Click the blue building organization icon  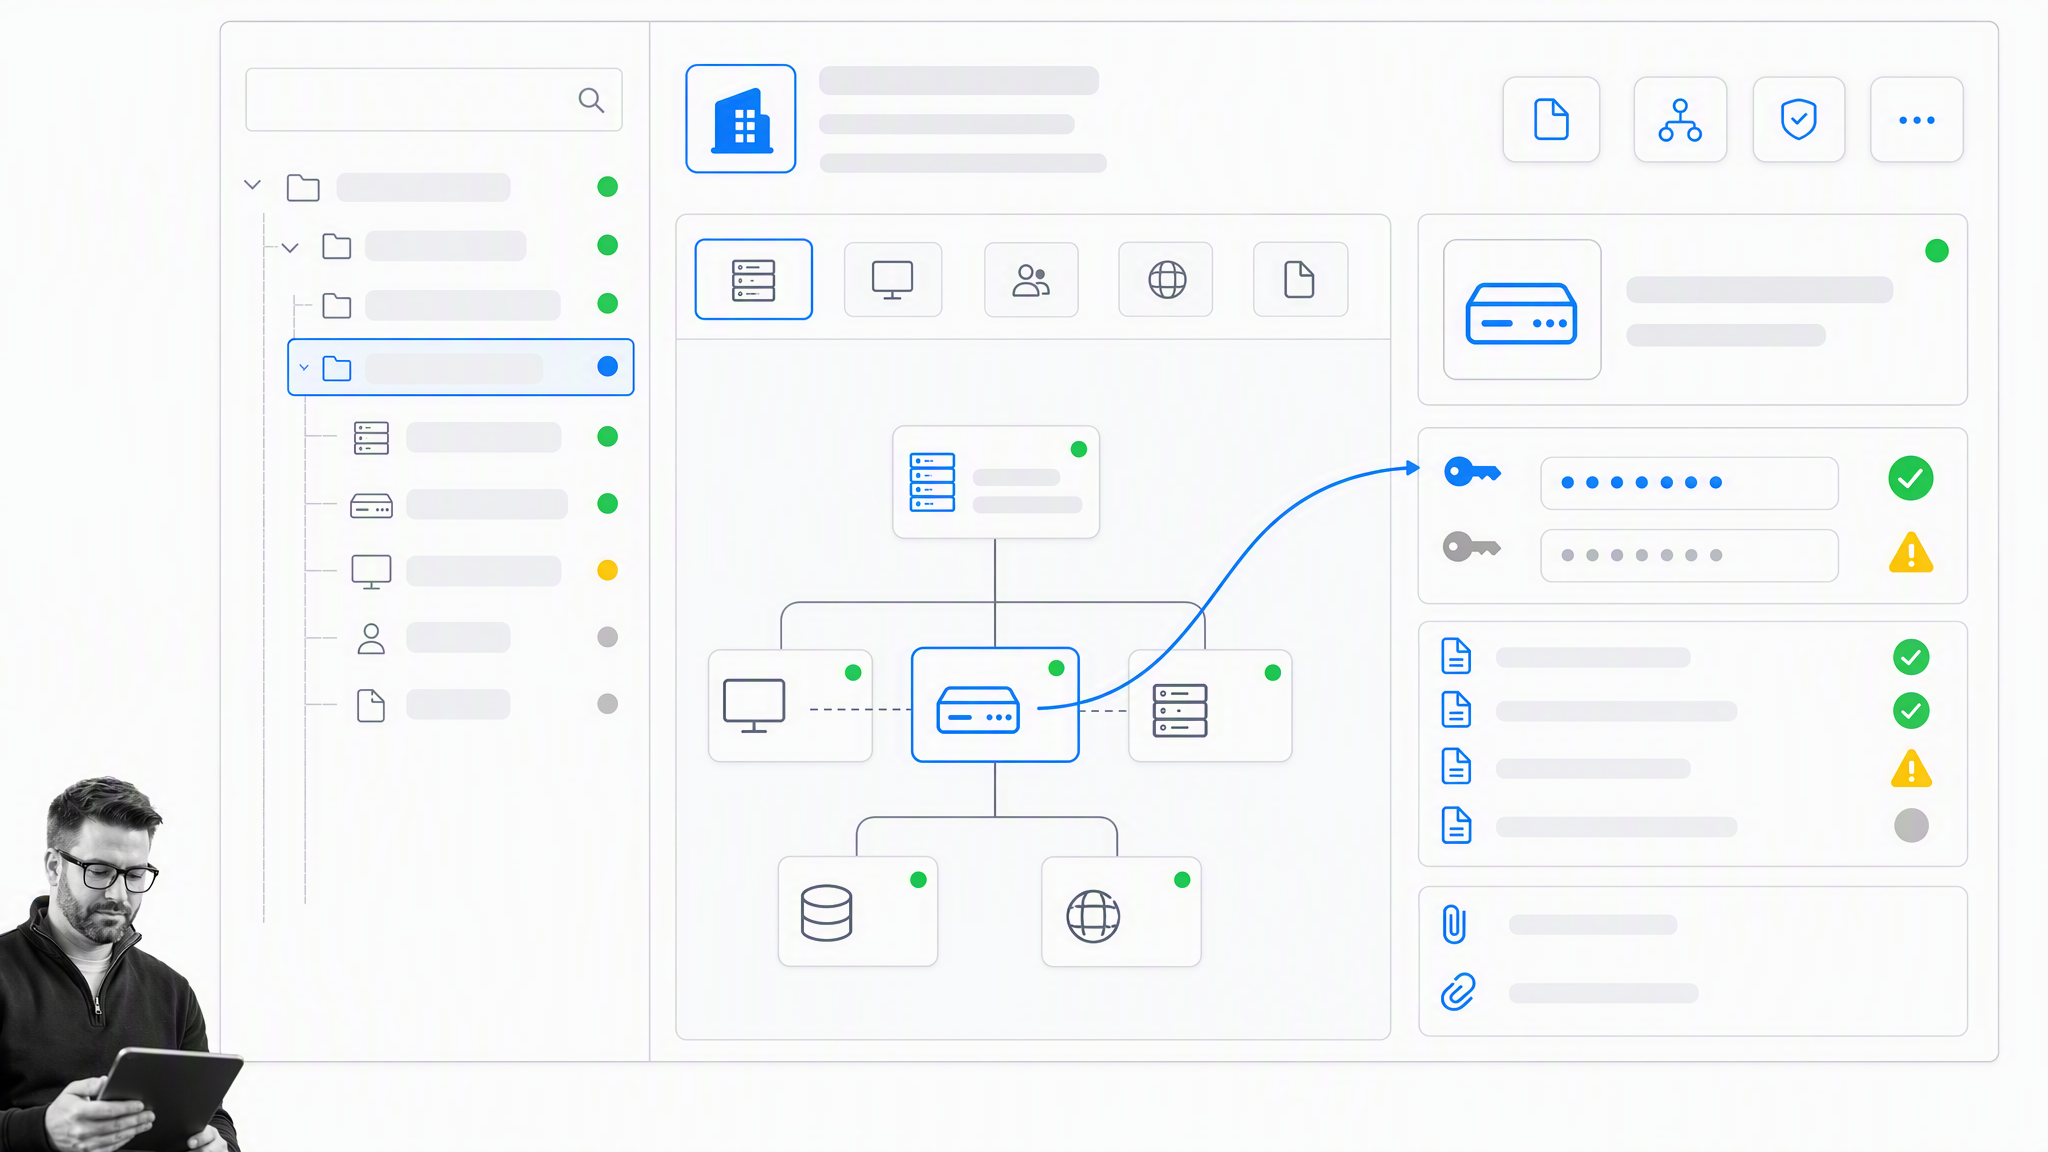(741, 119)
